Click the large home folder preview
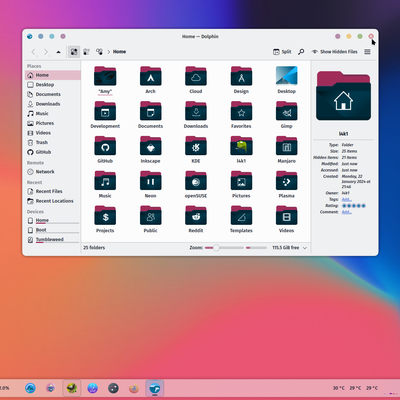 click(x=343, y=96)
